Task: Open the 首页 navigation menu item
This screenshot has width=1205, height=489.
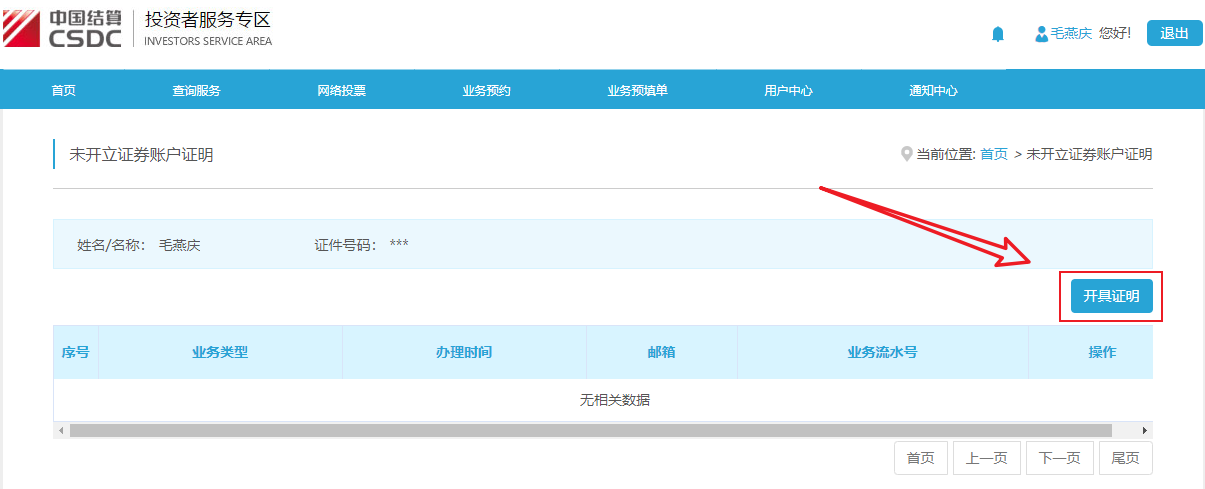Action: point(63,91)
